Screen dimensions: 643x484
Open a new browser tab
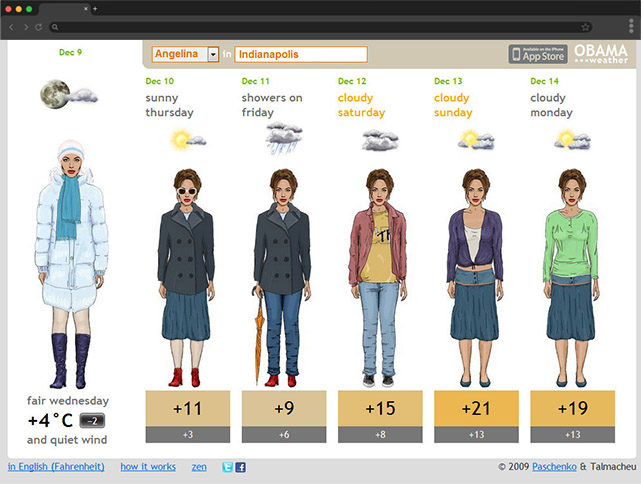coord(95,8)
